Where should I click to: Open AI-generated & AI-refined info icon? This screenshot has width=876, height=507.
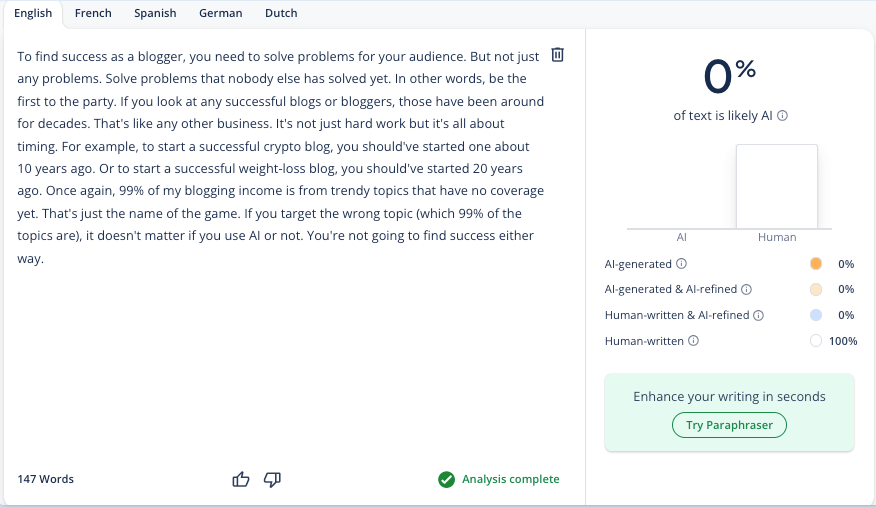pyautogui.click(x=746, y=289)
